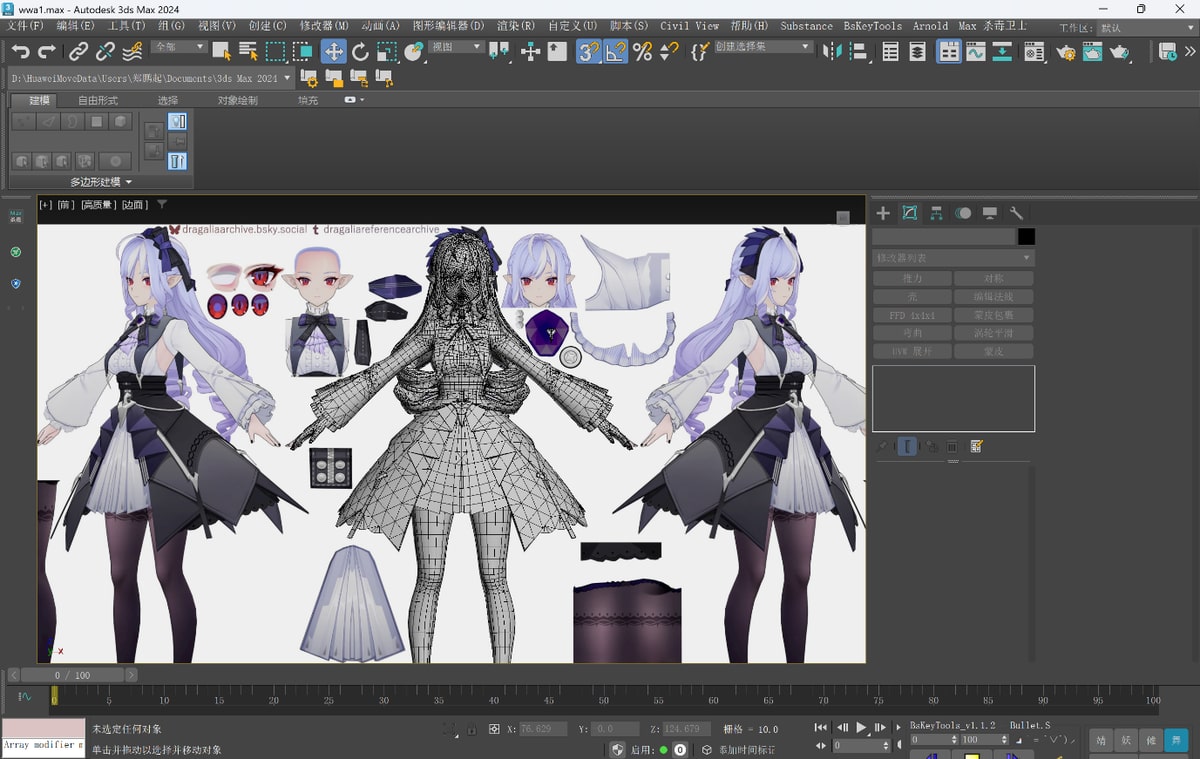
Task: Open the Layer Explorer icon
Action: (x=917, y=51)
